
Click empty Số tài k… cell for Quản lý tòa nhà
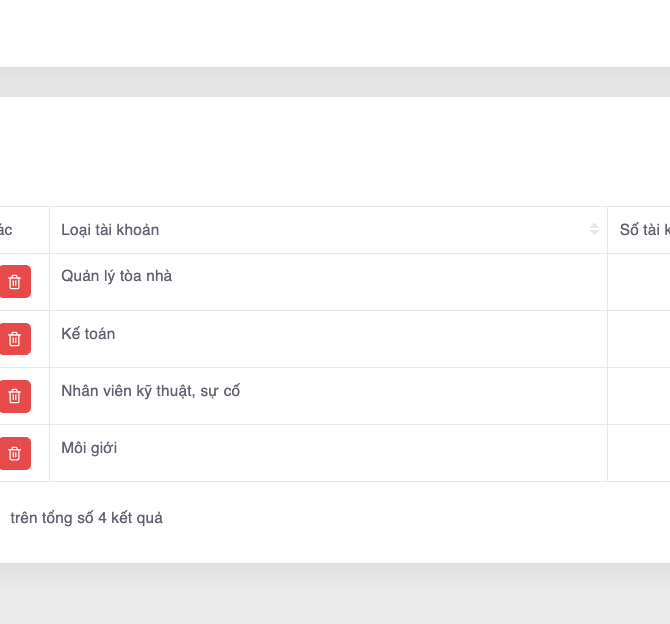(638, 282)
